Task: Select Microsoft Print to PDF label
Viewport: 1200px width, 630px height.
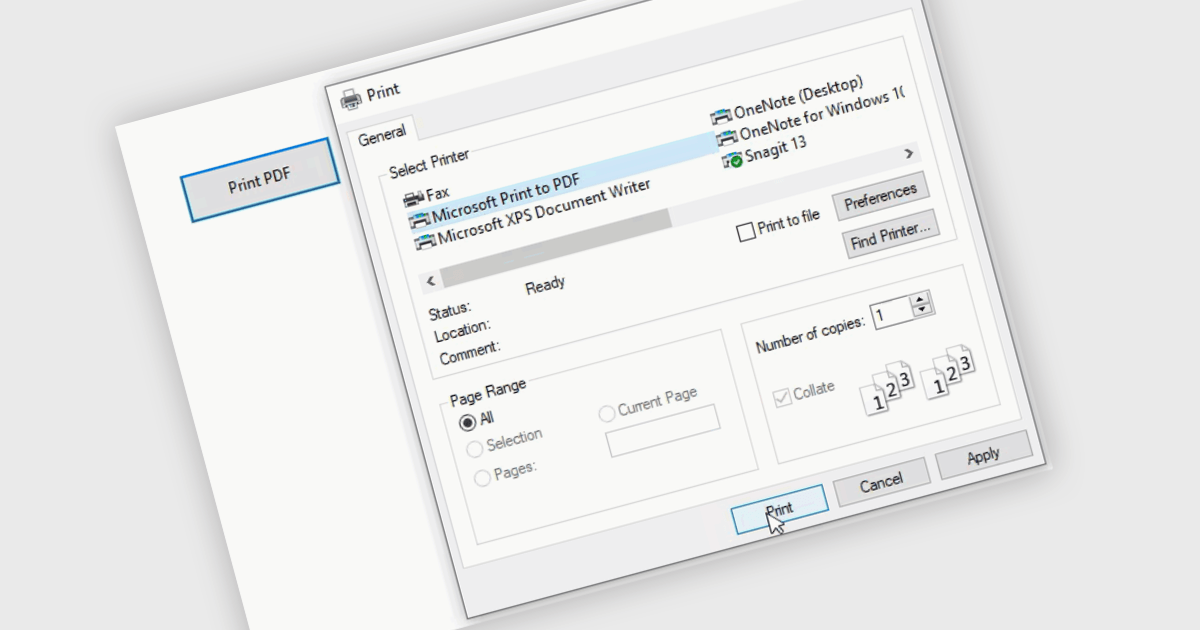Action: click(x=506, y=200)
